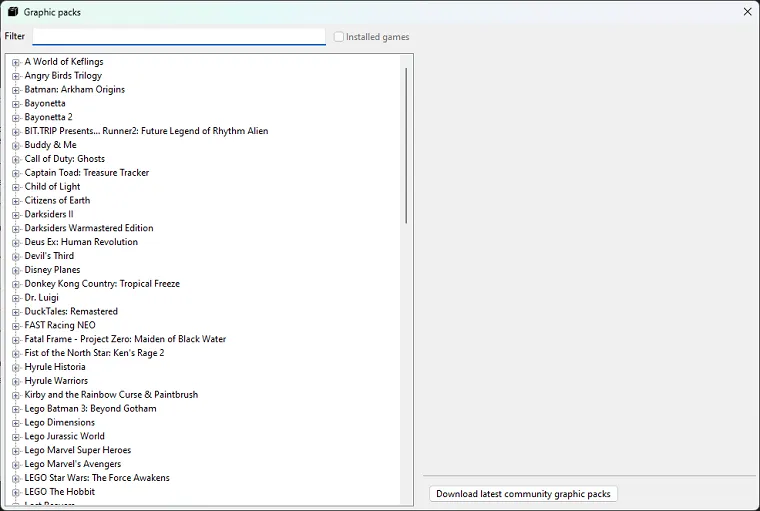Click the Graphic packs window title icon
The height and width of the screenshot is (511, 760).
13,12
